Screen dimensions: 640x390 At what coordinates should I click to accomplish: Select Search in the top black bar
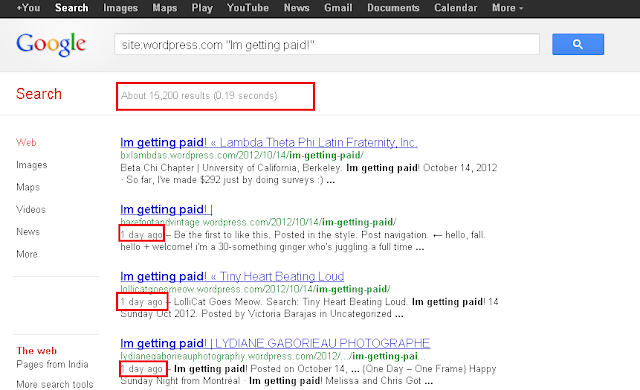coord(71,8)
